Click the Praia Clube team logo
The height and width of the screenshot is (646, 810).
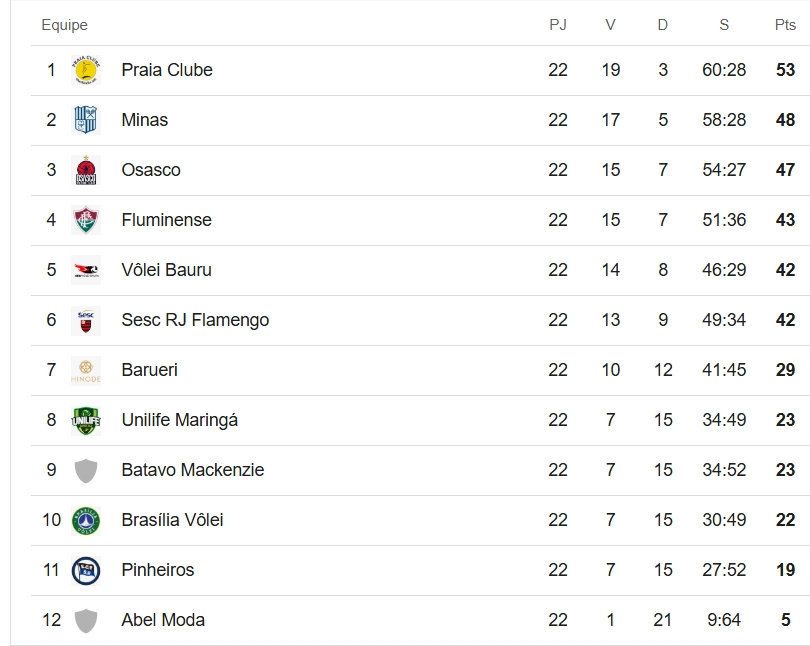click(86, 70)
